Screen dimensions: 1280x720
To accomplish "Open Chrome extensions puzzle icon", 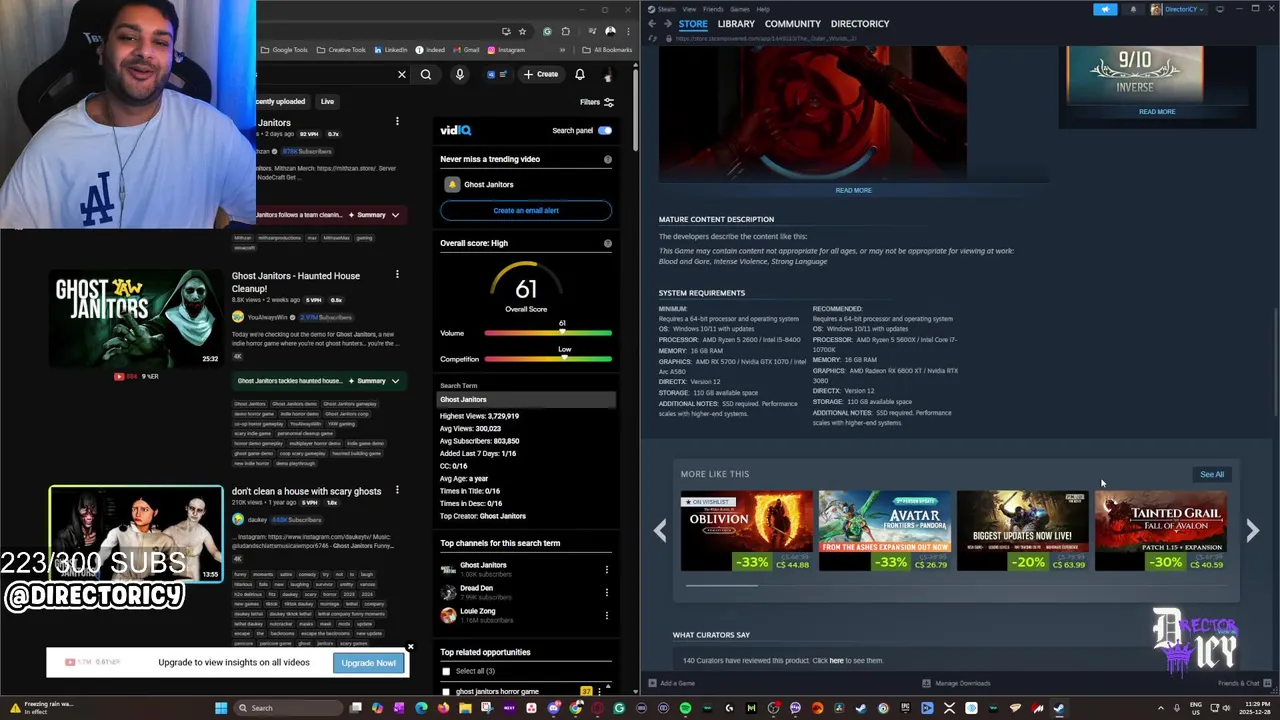I will [x=565, y=31].
